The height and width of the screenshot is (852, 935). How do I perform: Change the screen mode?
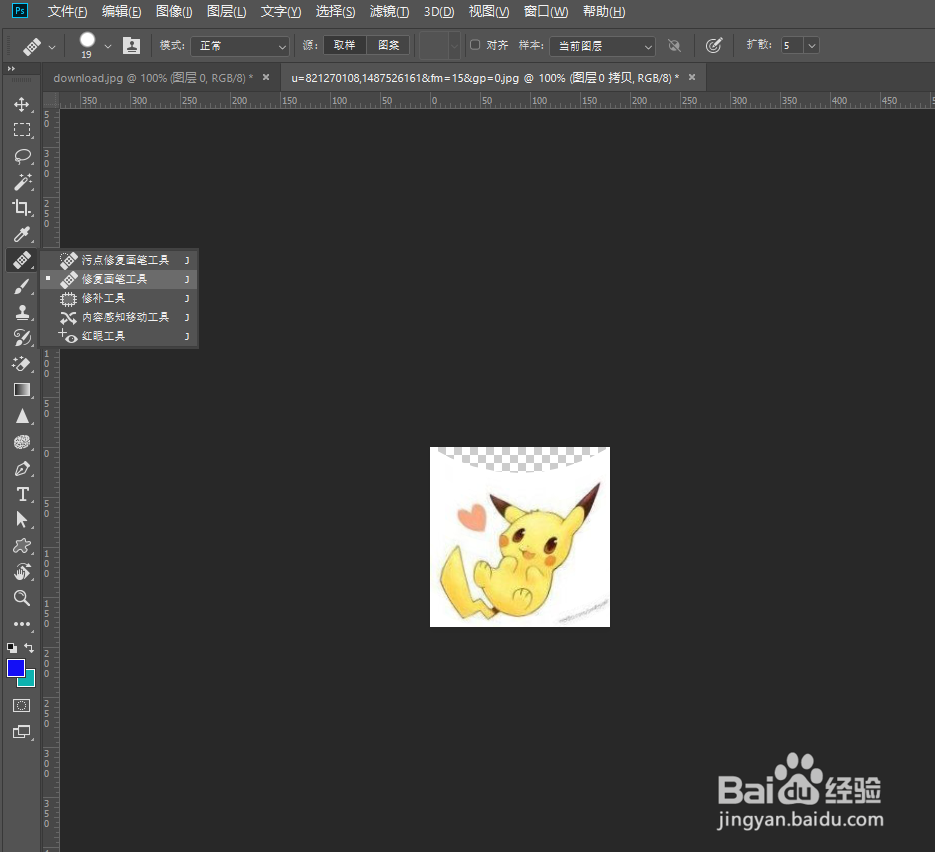coord(21,732)
